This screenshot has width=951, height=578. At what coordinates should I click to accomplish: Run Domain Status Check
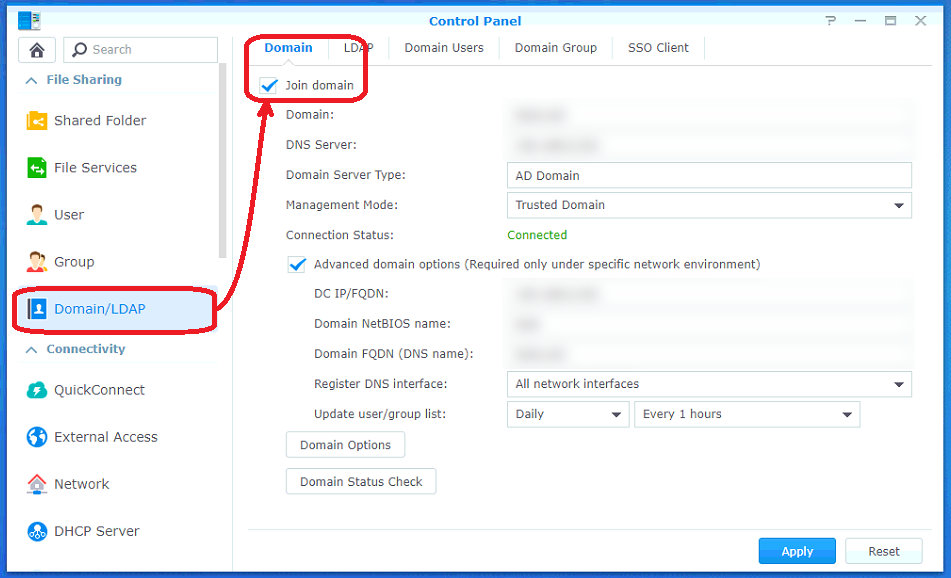click(x=361, y=481)
